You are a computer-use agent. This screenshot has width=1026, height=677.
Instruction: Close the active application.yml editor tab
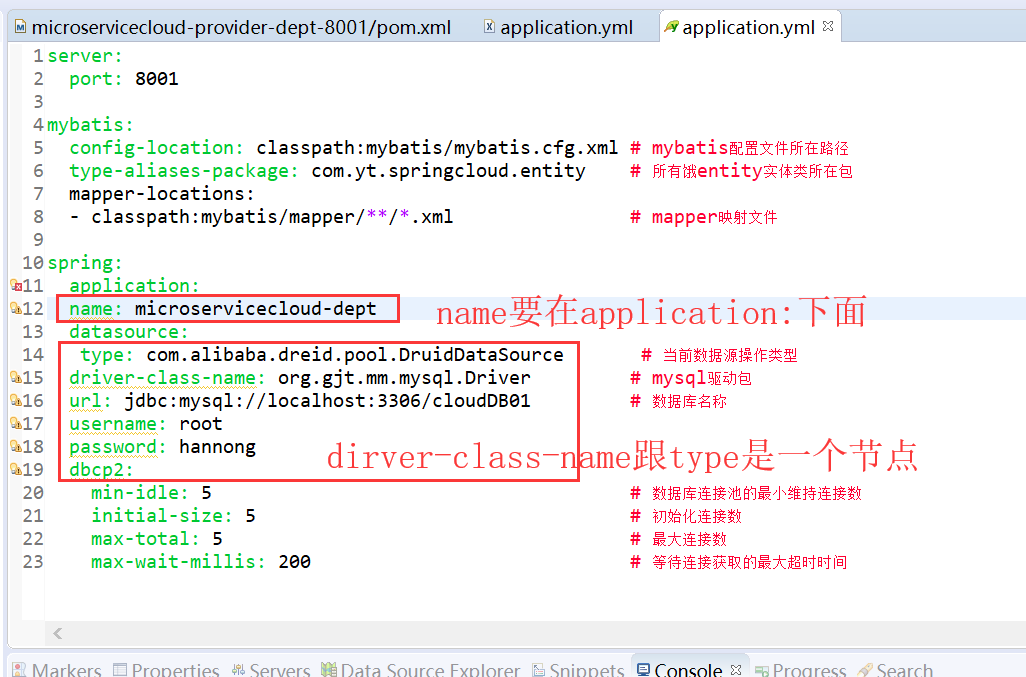pyautogui.click(x=826, y=27)
